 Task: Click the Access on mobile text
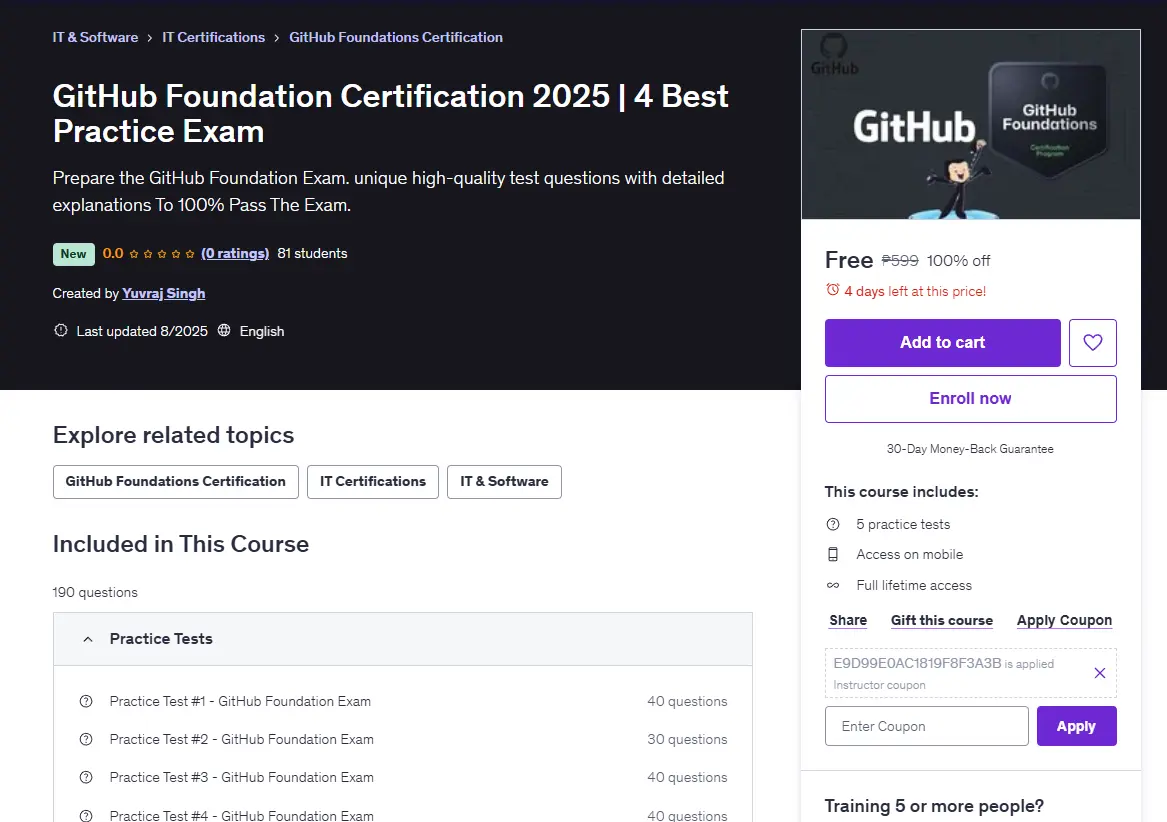click(909, 555)
